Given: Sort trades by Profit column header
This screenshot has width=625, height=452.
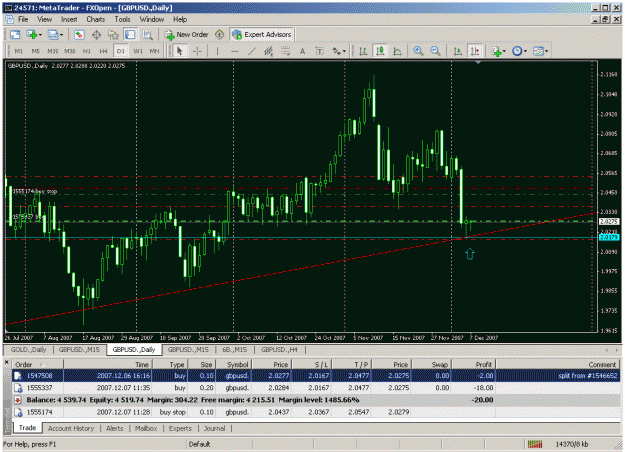Looking at the screenshot, I should (x=474, y=364).
